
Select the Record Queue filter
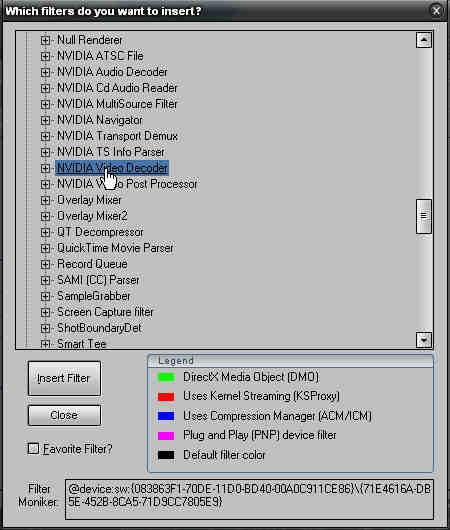coord(92,264)
